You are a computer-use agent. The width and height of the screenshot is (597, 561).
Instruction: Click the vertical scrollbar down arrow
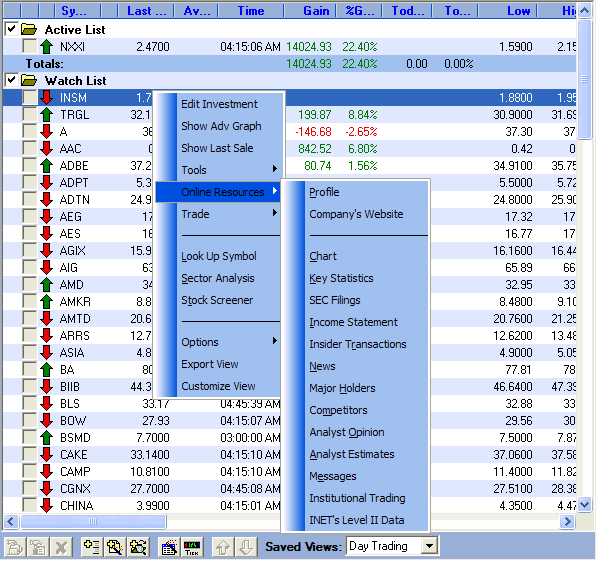coord(584,505)
